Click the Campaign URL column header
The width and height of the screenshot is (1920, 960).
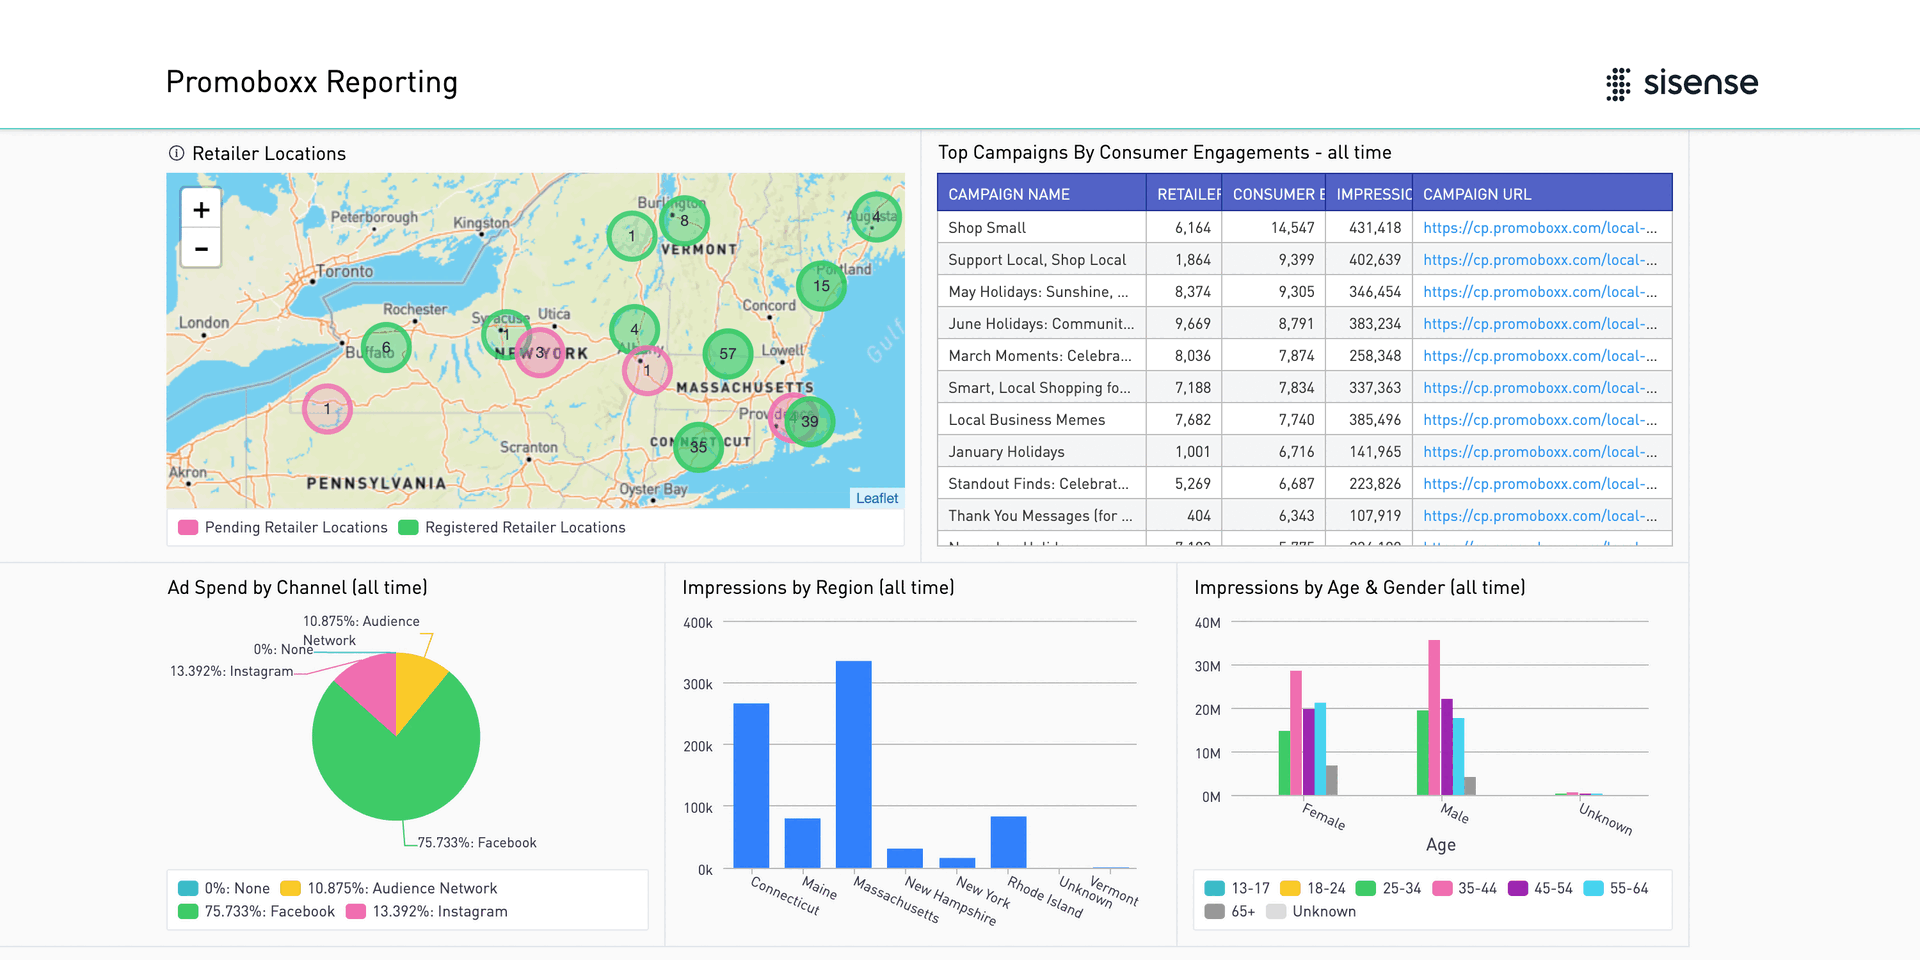(1477, 194)
